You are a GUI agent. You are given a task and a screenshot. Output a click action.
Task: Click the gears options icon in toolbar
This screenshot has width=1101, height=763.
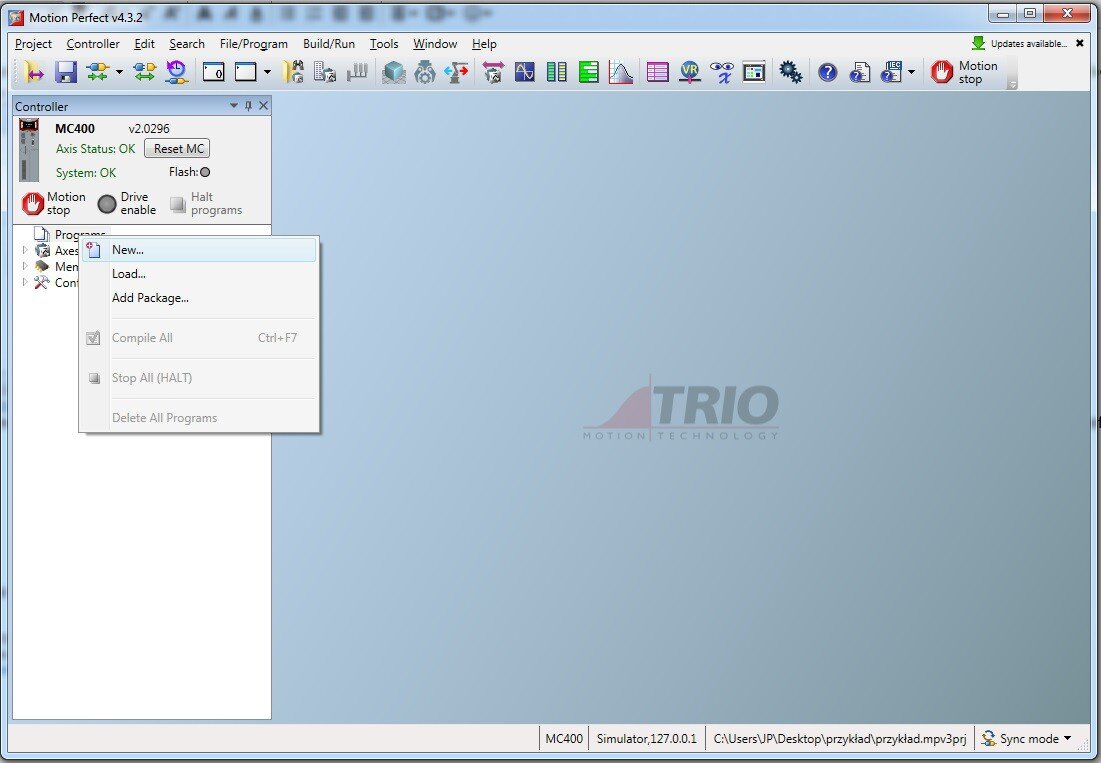tap(791, 72)
